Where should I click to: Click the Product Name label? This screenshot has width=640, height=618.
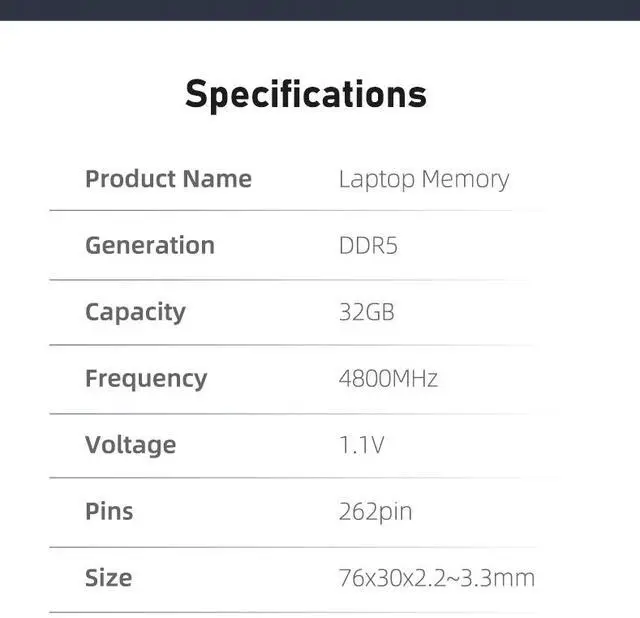(168, 179)
